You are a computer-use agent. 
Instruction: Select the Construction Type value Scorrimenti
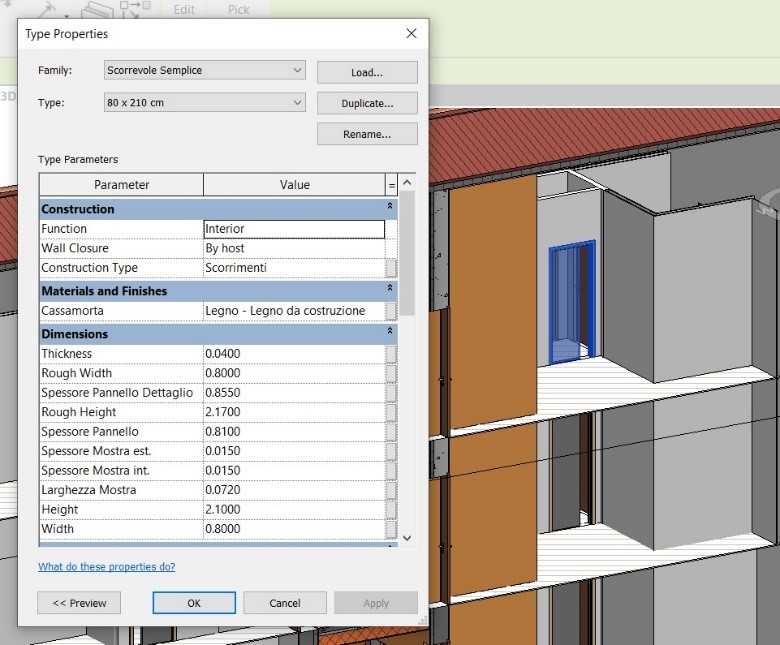294,268
